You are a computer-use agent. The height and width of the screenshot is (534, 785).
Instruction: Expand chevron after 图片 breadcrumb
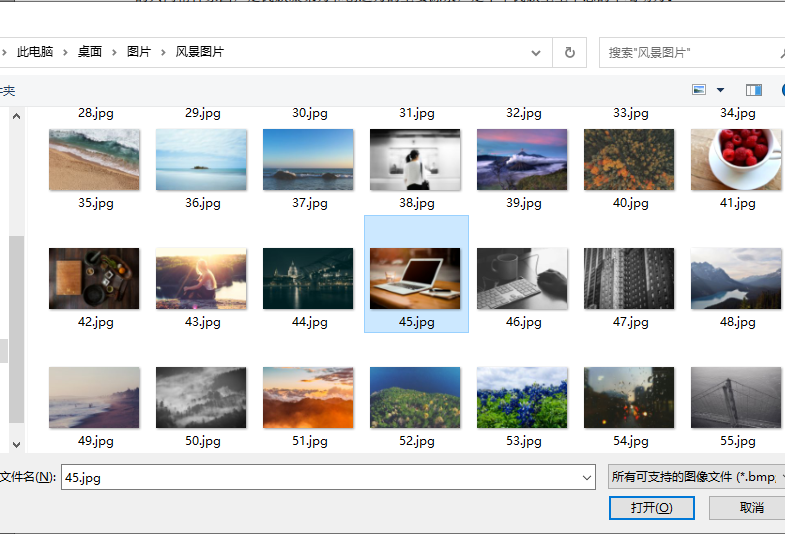pos(163,53)
